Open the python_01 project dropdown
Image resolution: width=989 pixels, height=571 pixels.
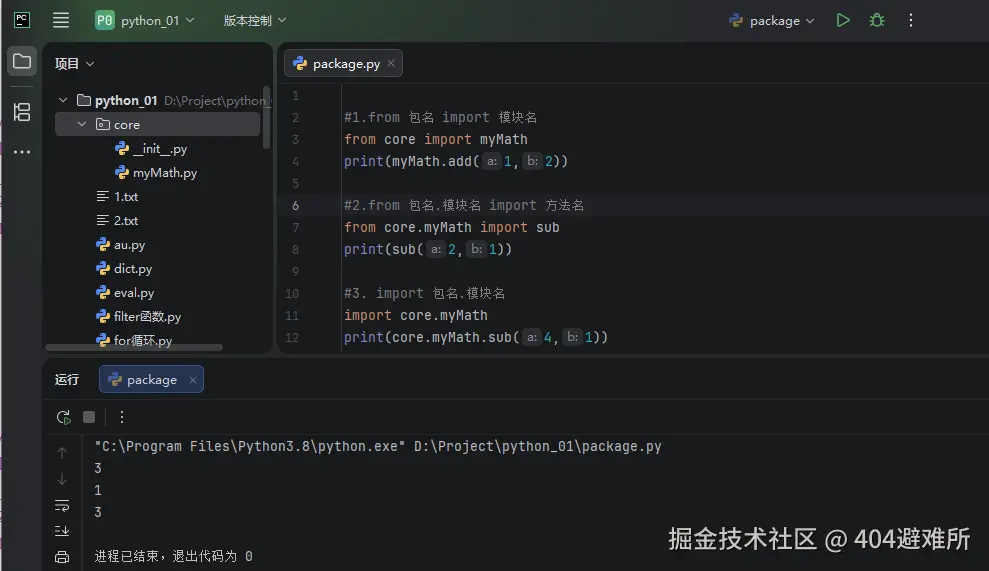(145, 21)
